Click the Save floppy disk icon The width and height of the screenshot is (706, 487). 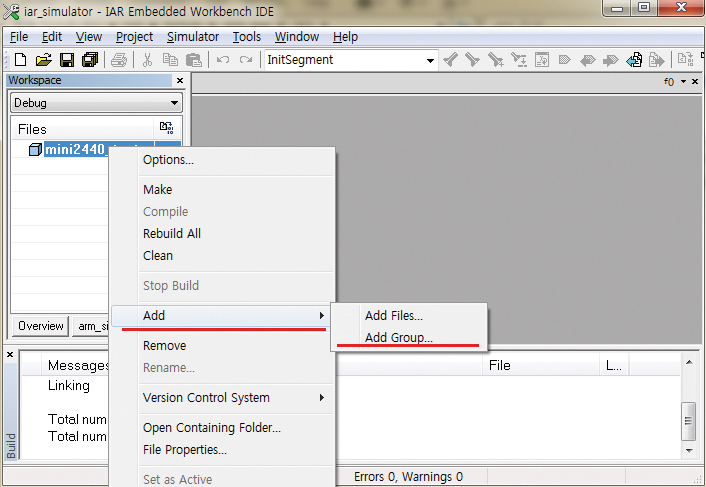coord(67,60)
